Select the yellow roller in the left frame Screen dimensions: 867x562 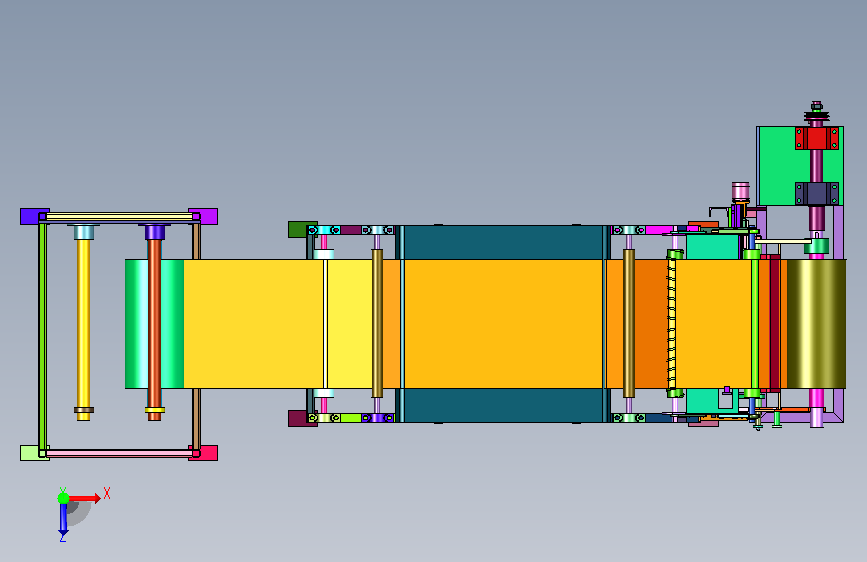pyautogui.click(x=83, y=330)
